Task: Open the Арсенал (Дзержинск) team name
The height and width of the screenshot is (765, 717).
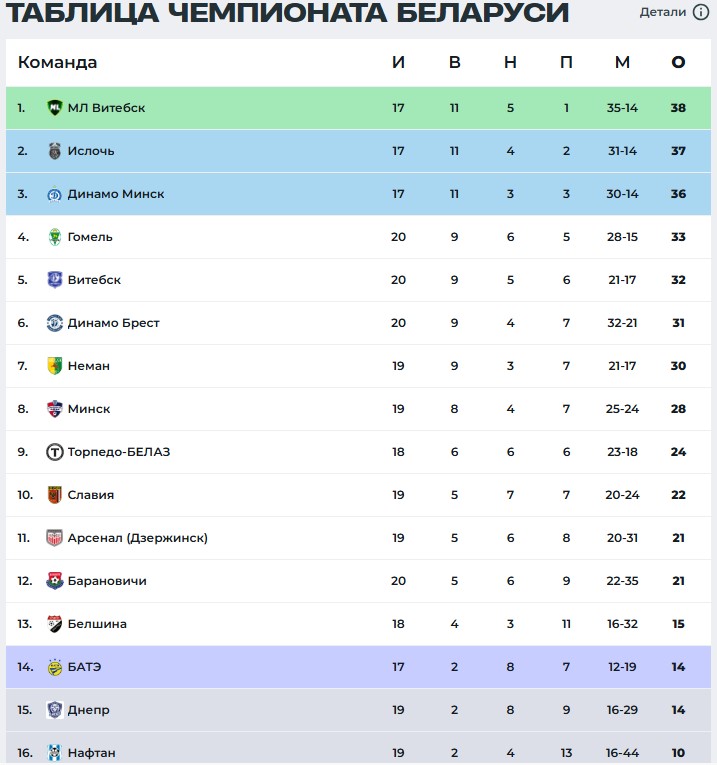Action: pos(138,538)
